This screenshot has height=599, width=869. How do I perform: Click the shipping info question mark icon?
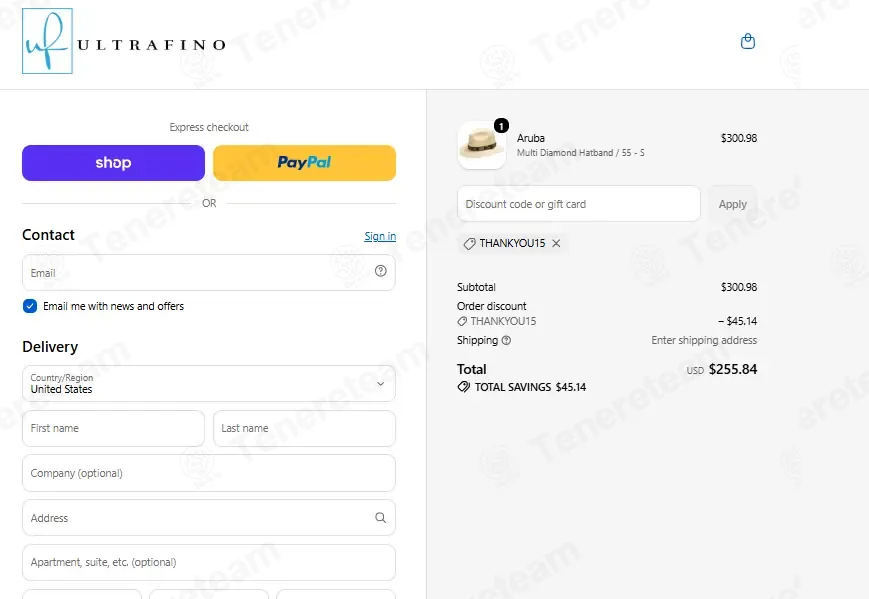(x=506, y=340)
